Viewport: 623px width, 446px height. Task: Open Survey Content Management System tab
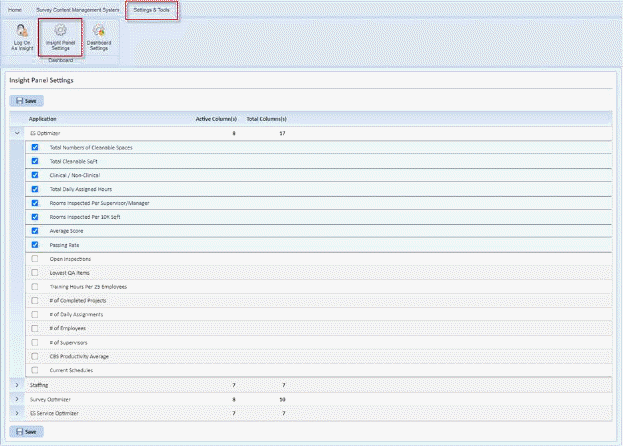(x=76, y=9)
